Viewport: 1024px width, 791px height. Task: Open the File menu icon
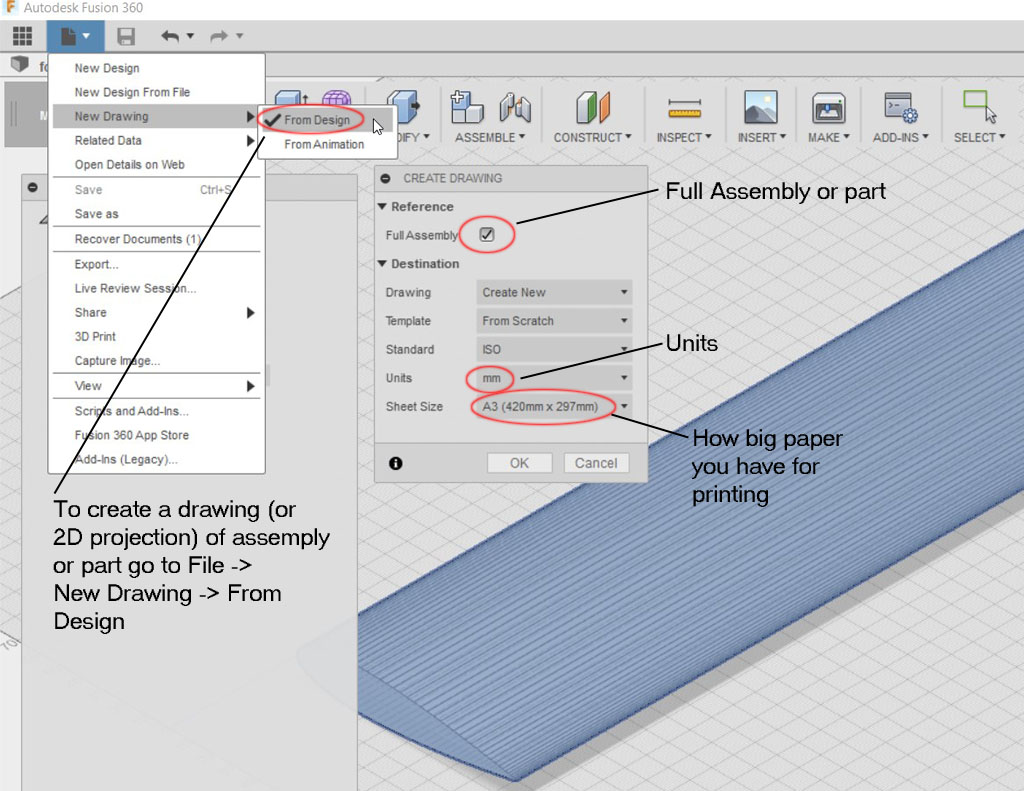point(75,36)
